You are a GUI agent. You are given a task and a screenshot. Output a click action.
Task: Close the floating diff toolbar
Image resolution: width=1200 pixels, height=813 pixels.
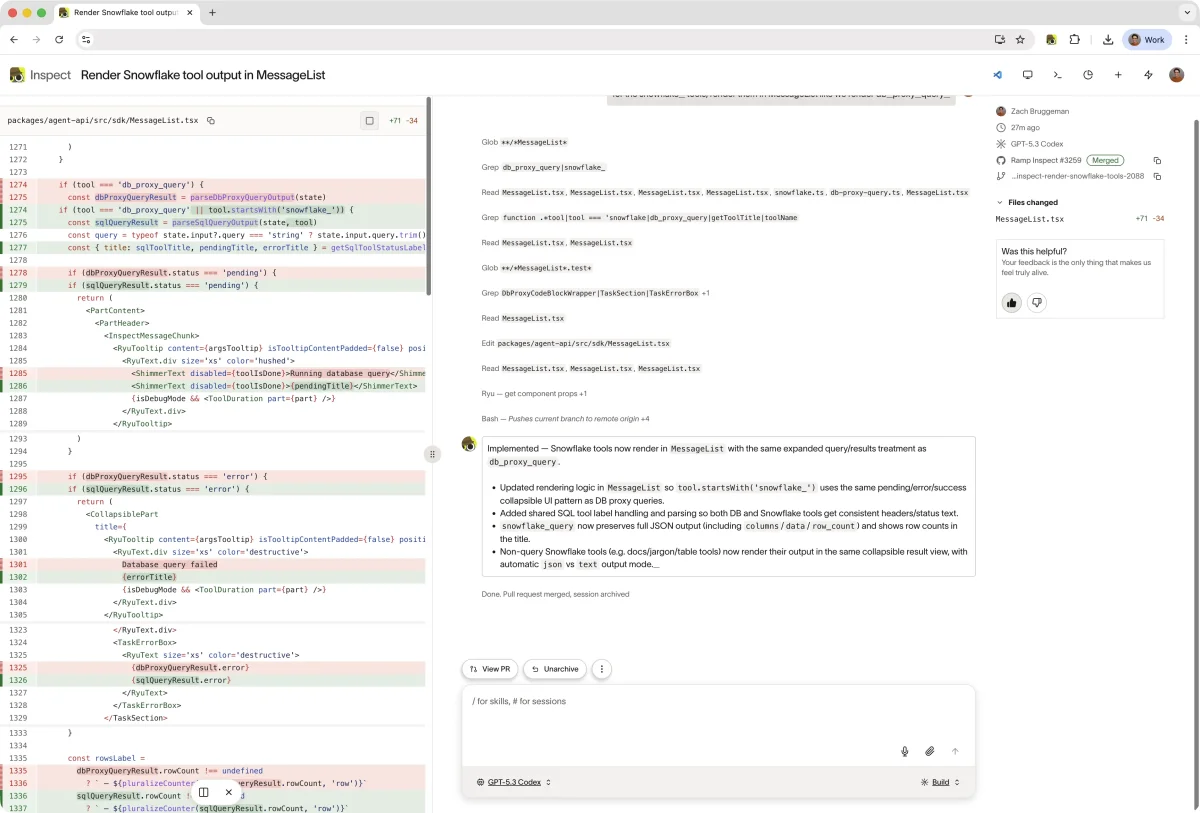[x=228, y=792]
